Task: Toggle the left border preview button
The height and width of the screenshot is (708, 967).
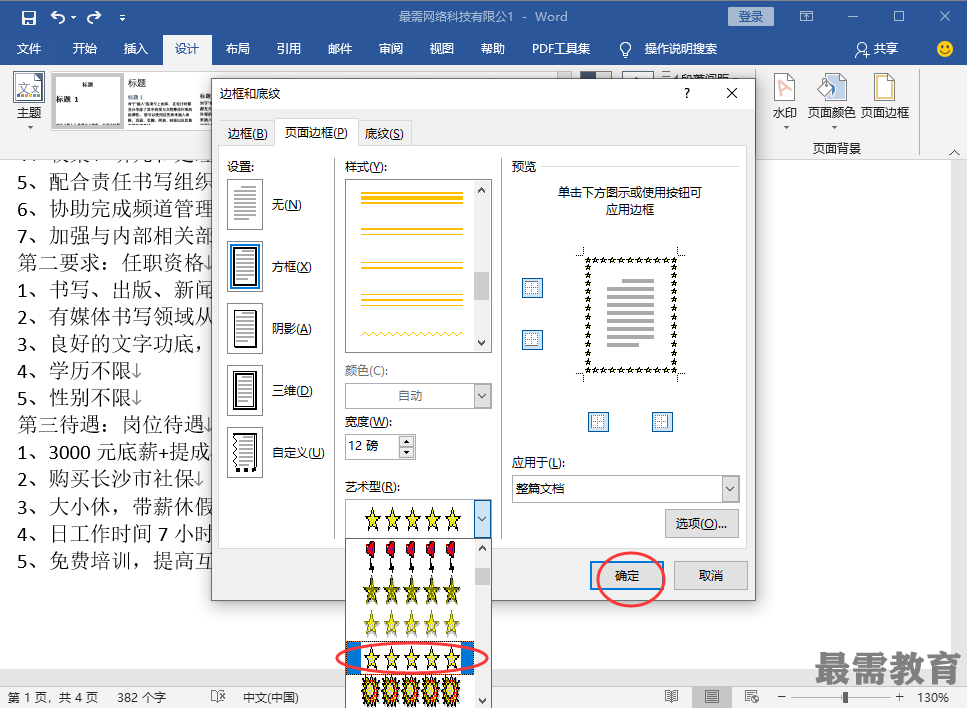Action: tap(598, 422)
